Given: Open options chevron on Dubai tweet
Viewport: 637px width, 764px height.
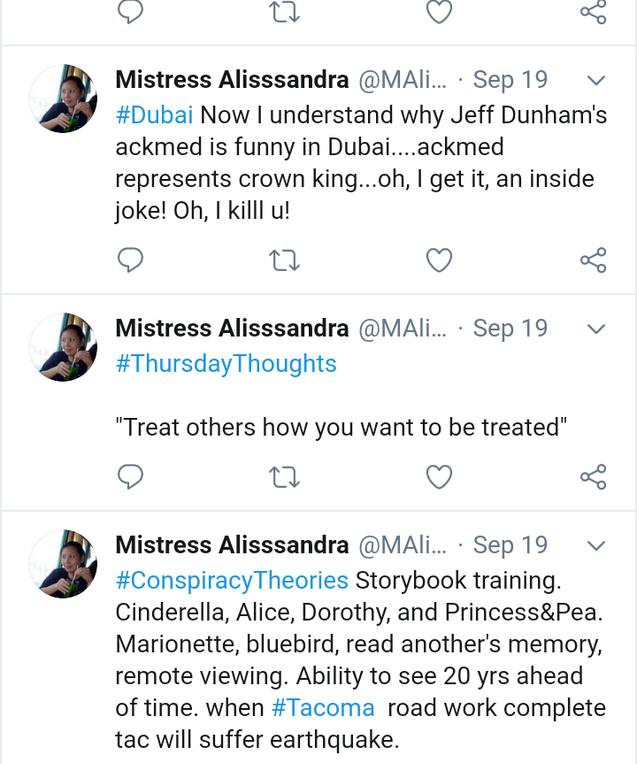Looking at the screenshot, I should click(595, 80).
